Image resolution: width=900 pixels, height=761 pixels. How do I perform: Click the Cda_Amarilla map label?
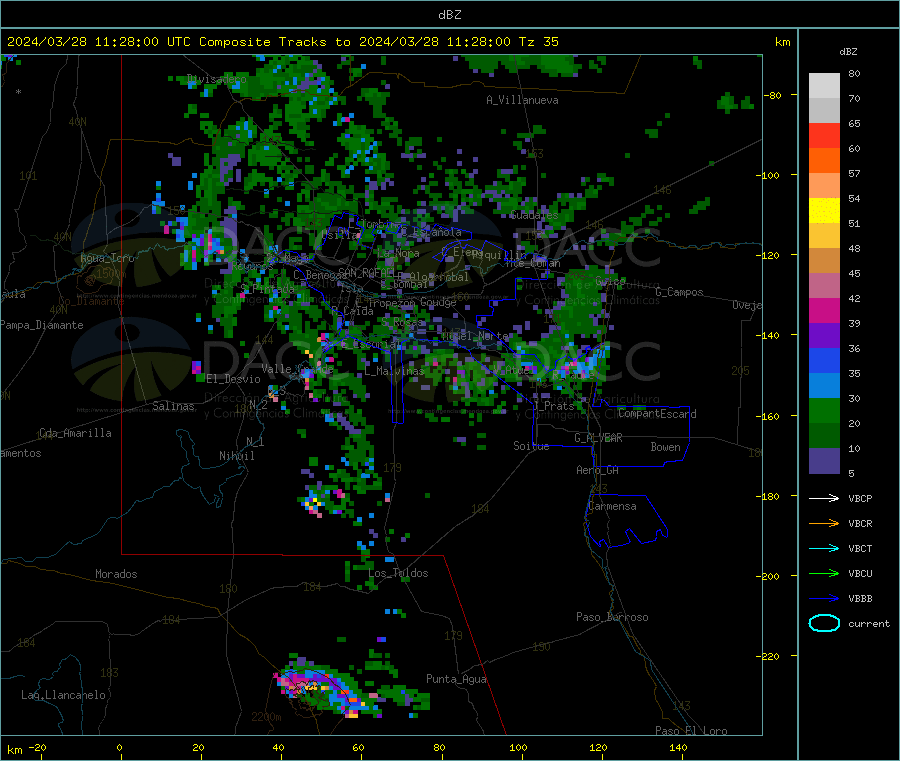(x=75, y=433)
